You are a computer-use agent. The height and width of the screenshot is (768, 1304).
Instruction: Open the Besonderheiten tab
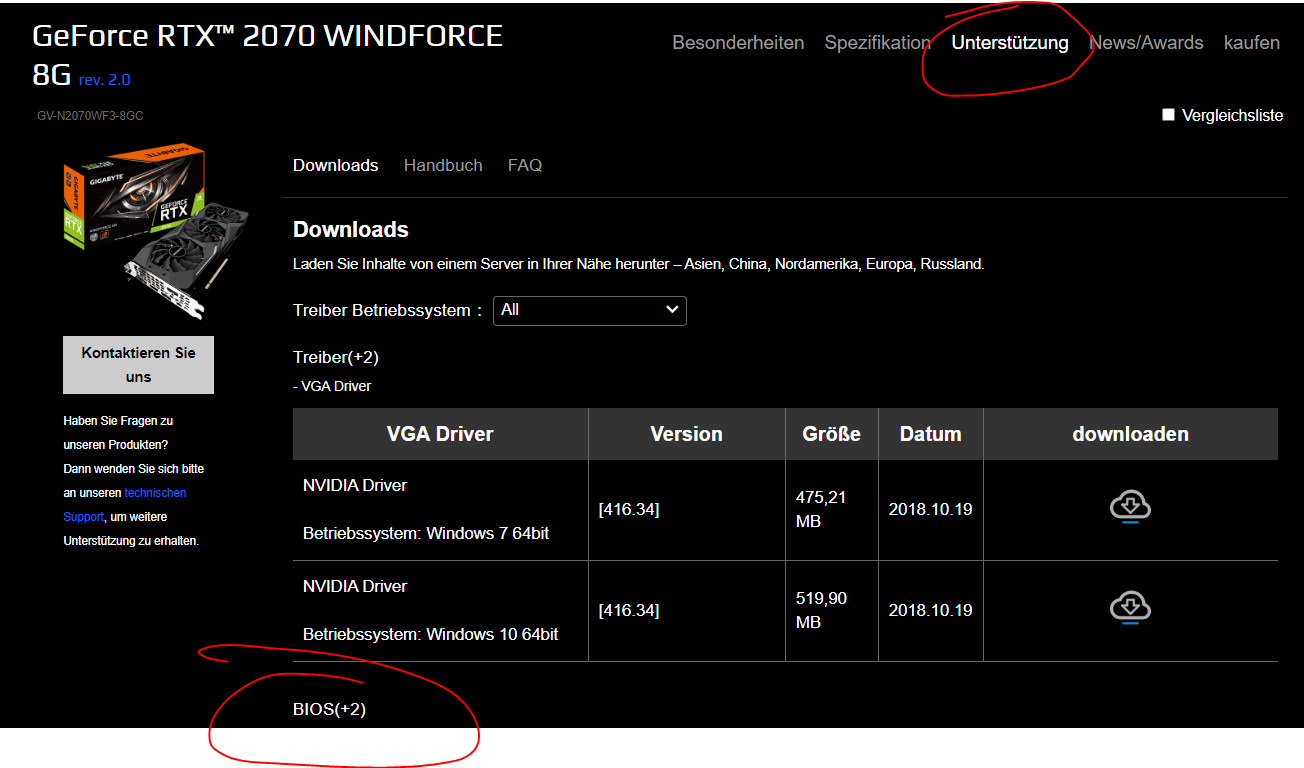tap(738, 43)
